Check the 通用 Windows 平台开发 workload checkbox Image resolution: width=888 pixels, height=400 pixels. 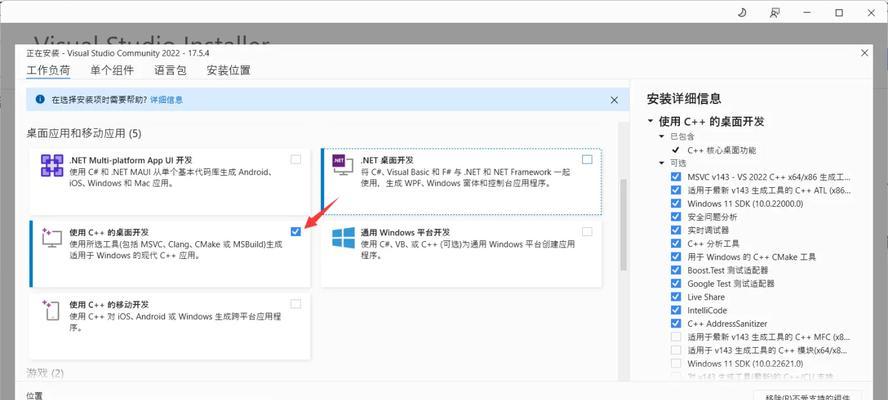click(x=587, y=231)
